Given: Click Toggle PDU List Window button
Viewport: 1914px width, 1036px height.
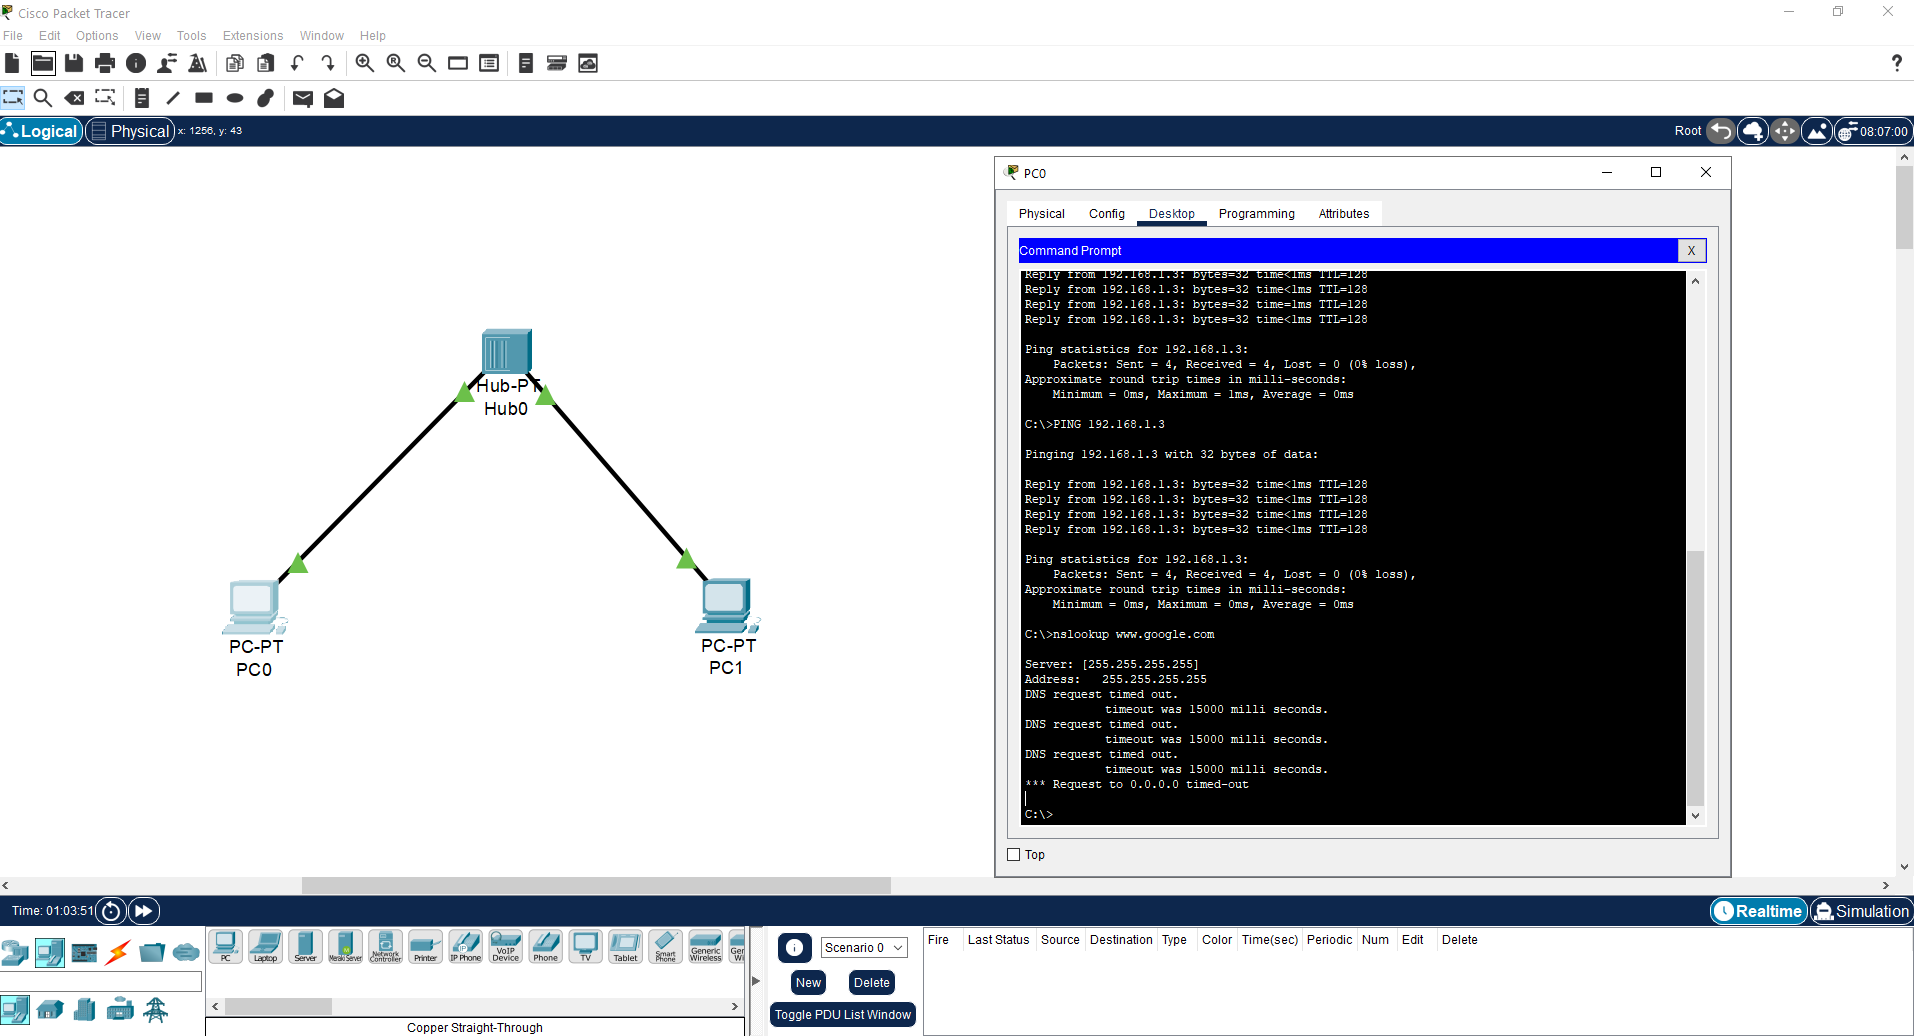Looking at the screenshot, I should 843,1015.
